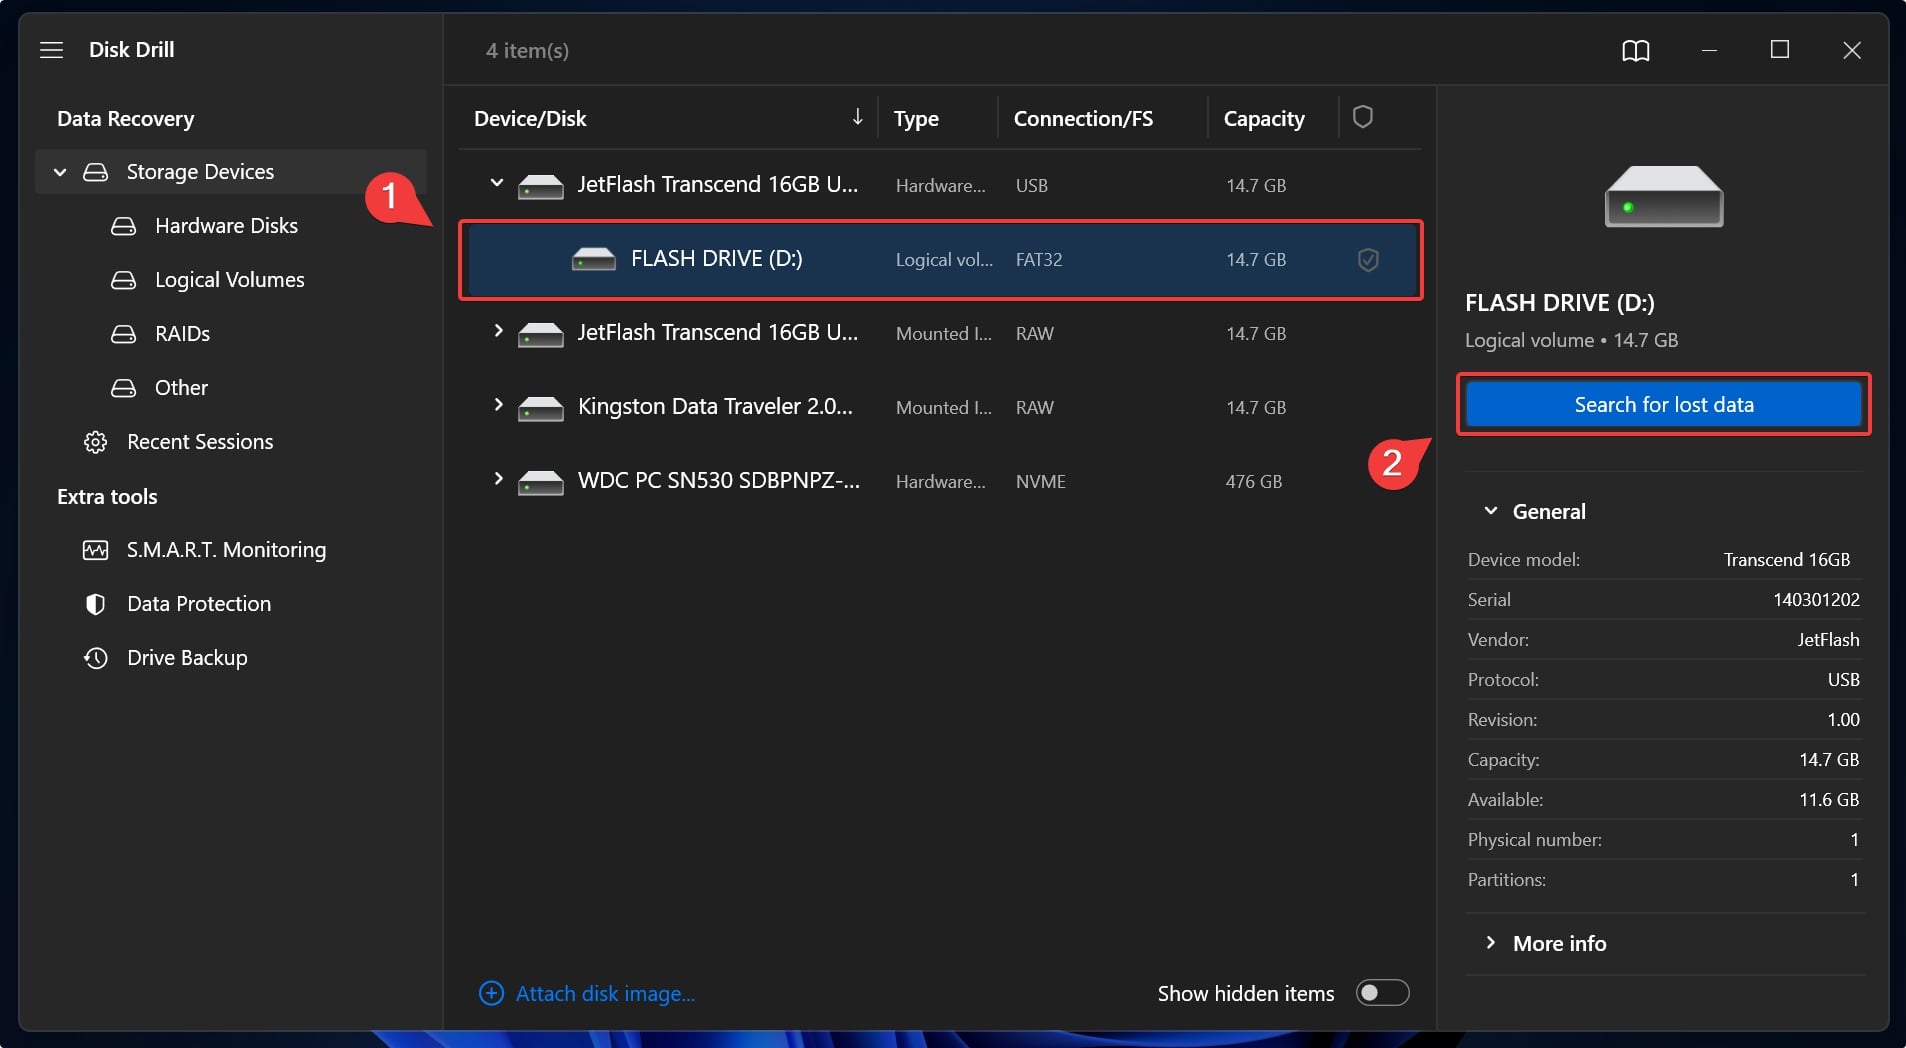The image size is (1906, 1048).
Task: Click the Search for lost data button
Action: [1664, 405]
